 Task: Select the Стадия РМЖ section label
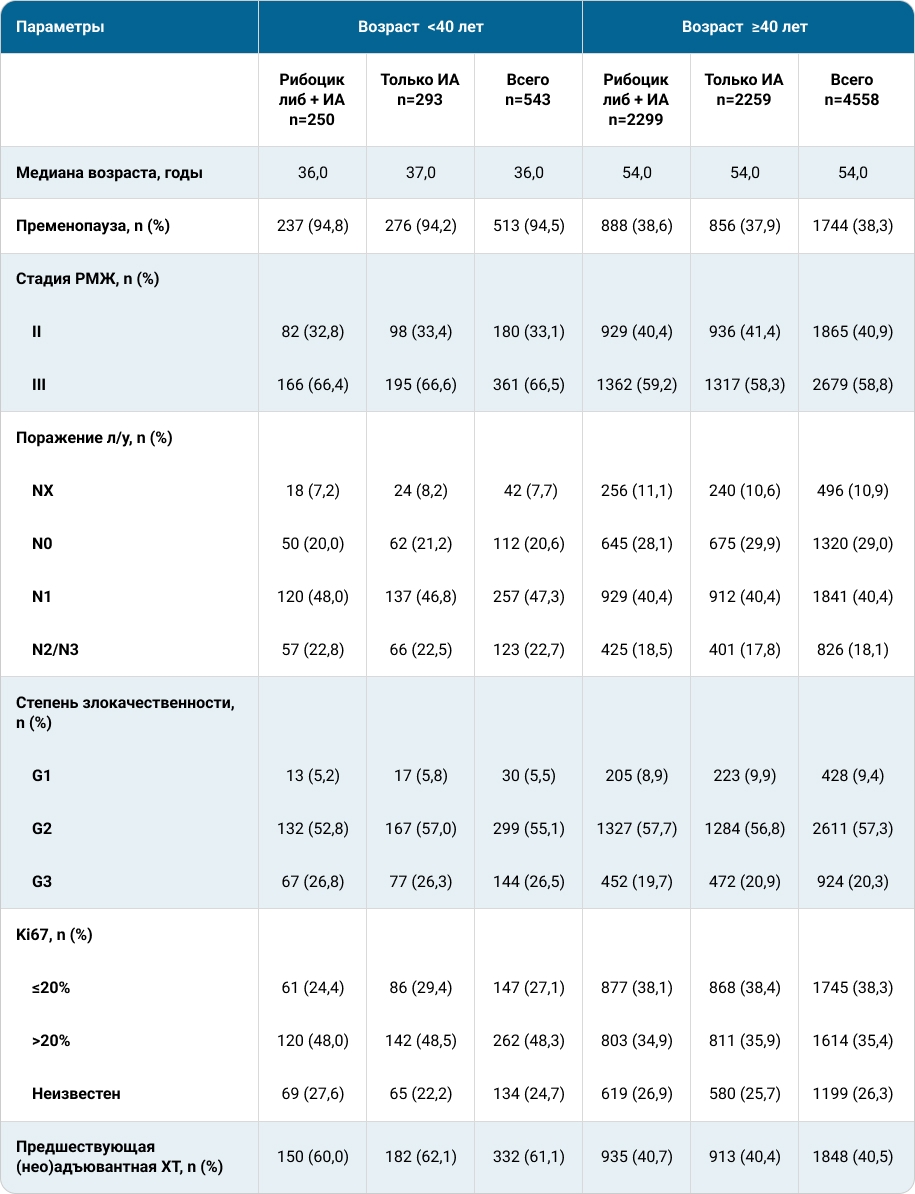(88, 279)
